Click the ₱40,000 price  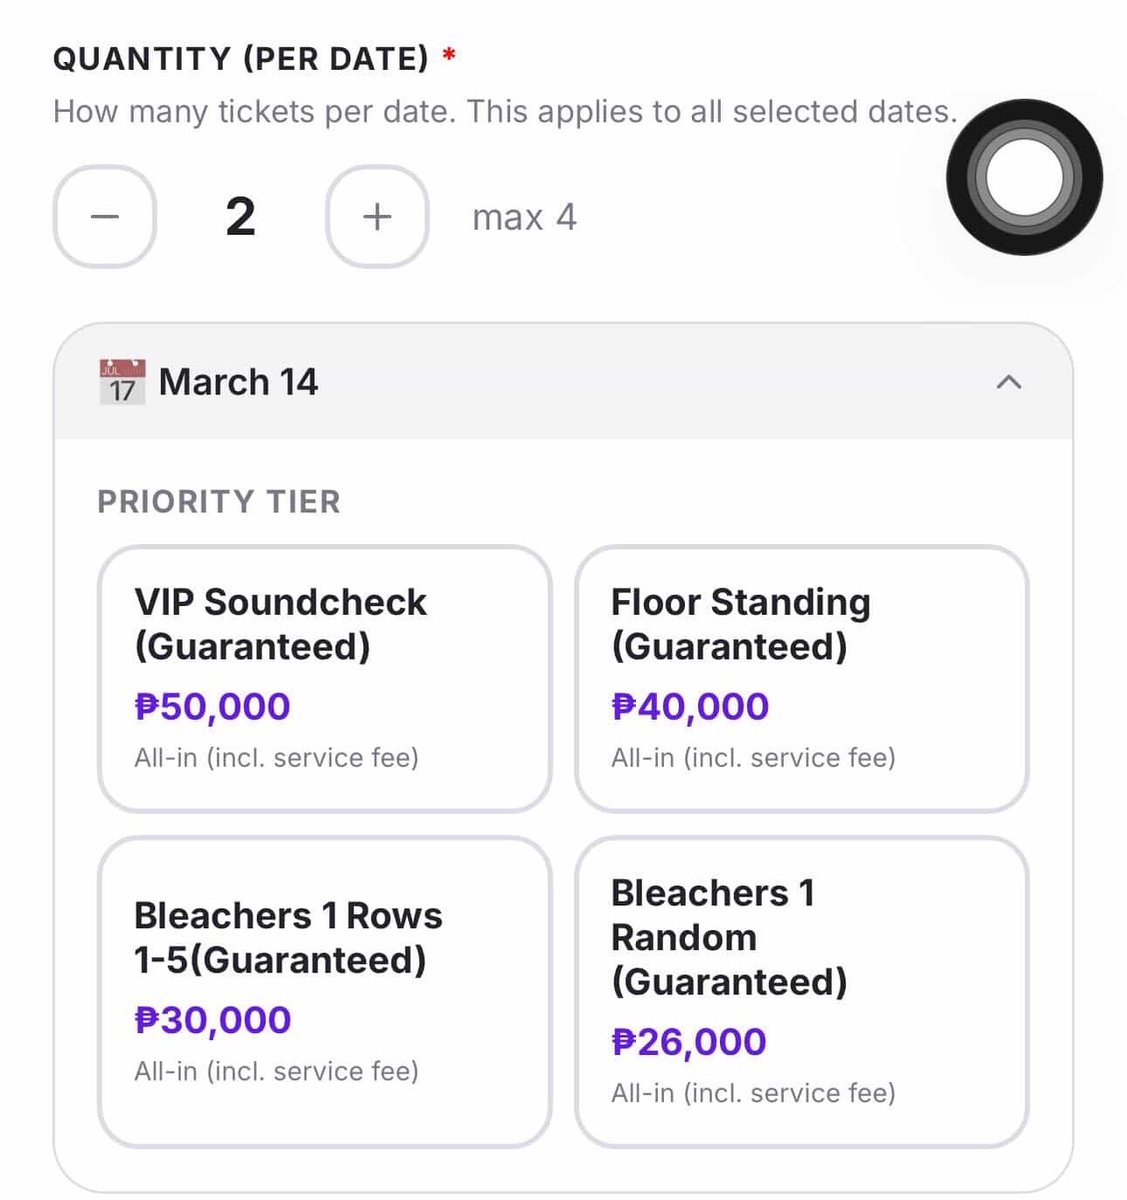(690, 707)
